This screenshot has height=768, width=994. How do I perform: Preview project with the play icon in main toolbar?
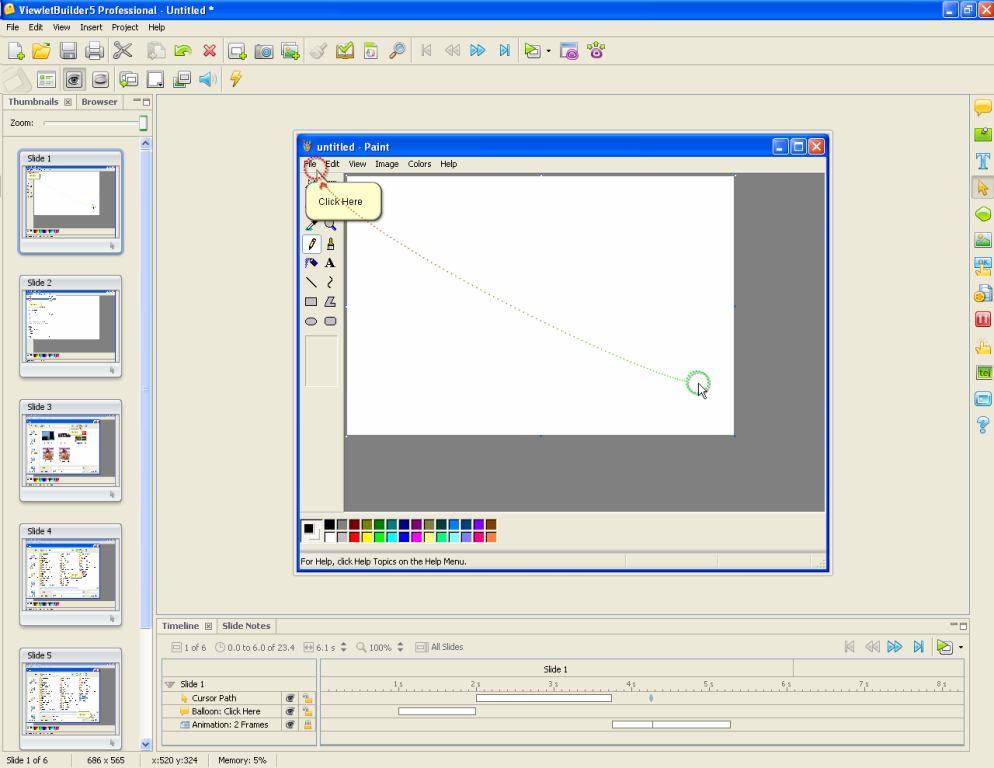532,51
